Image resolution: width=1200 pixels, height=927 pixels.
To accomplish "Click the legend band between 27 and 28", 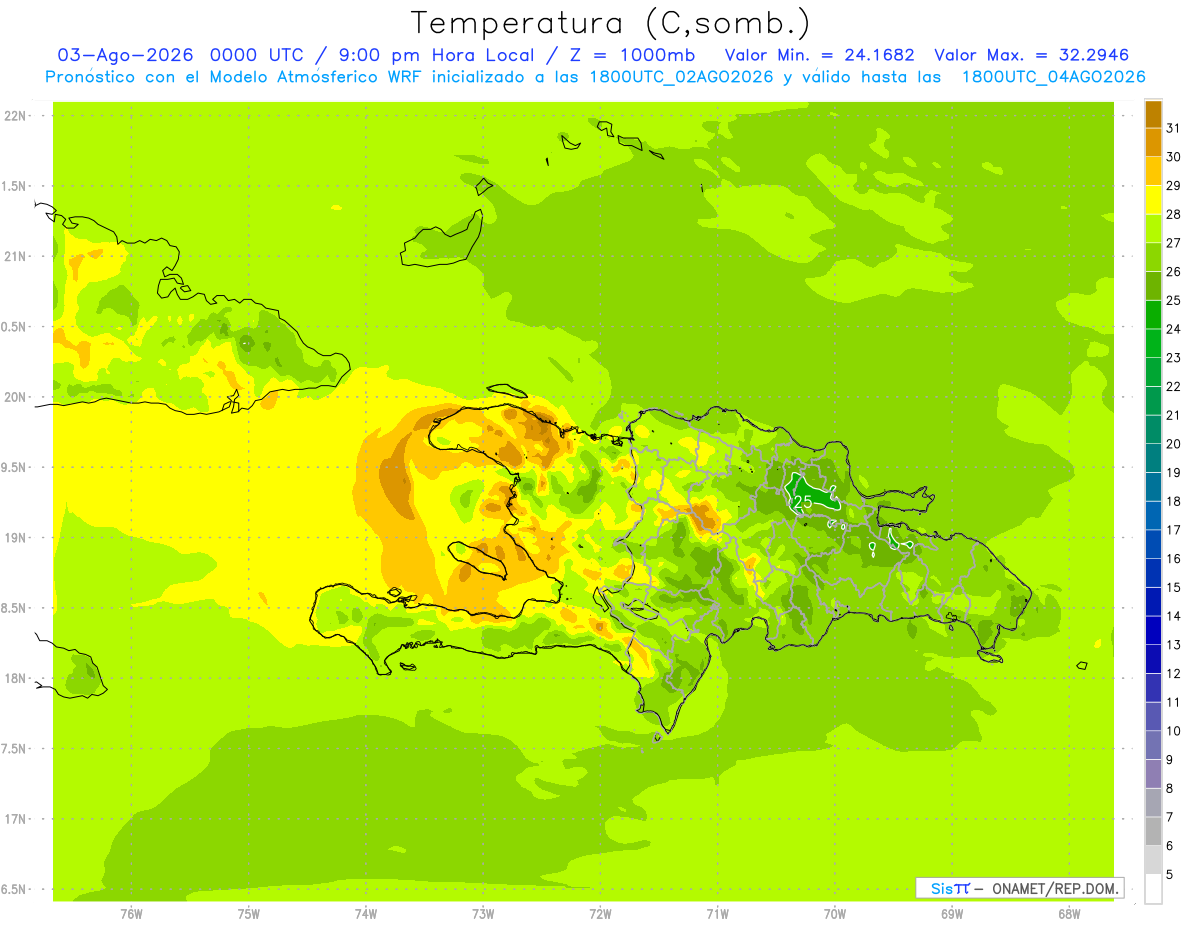I will pyautogui.click(x=1153, y=228).
